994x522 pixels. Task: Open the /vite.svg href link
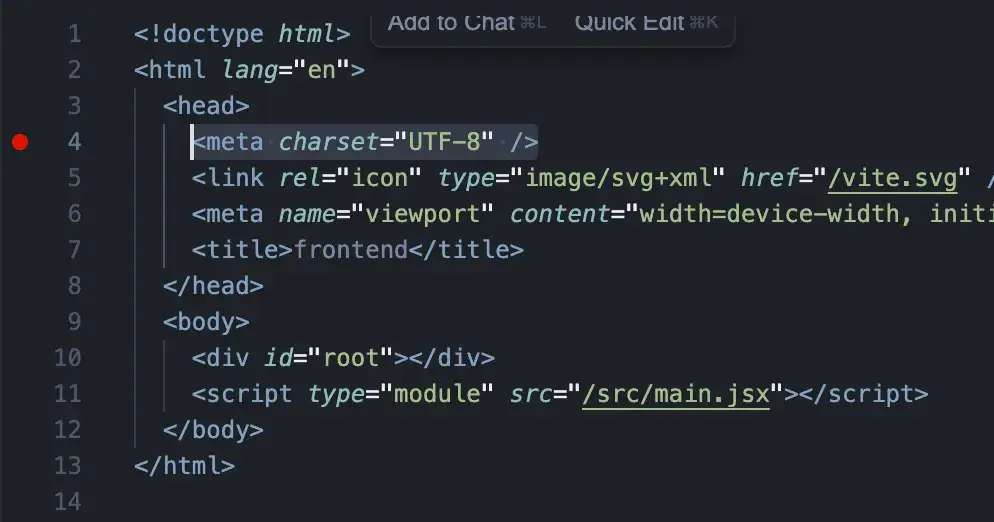893,178
